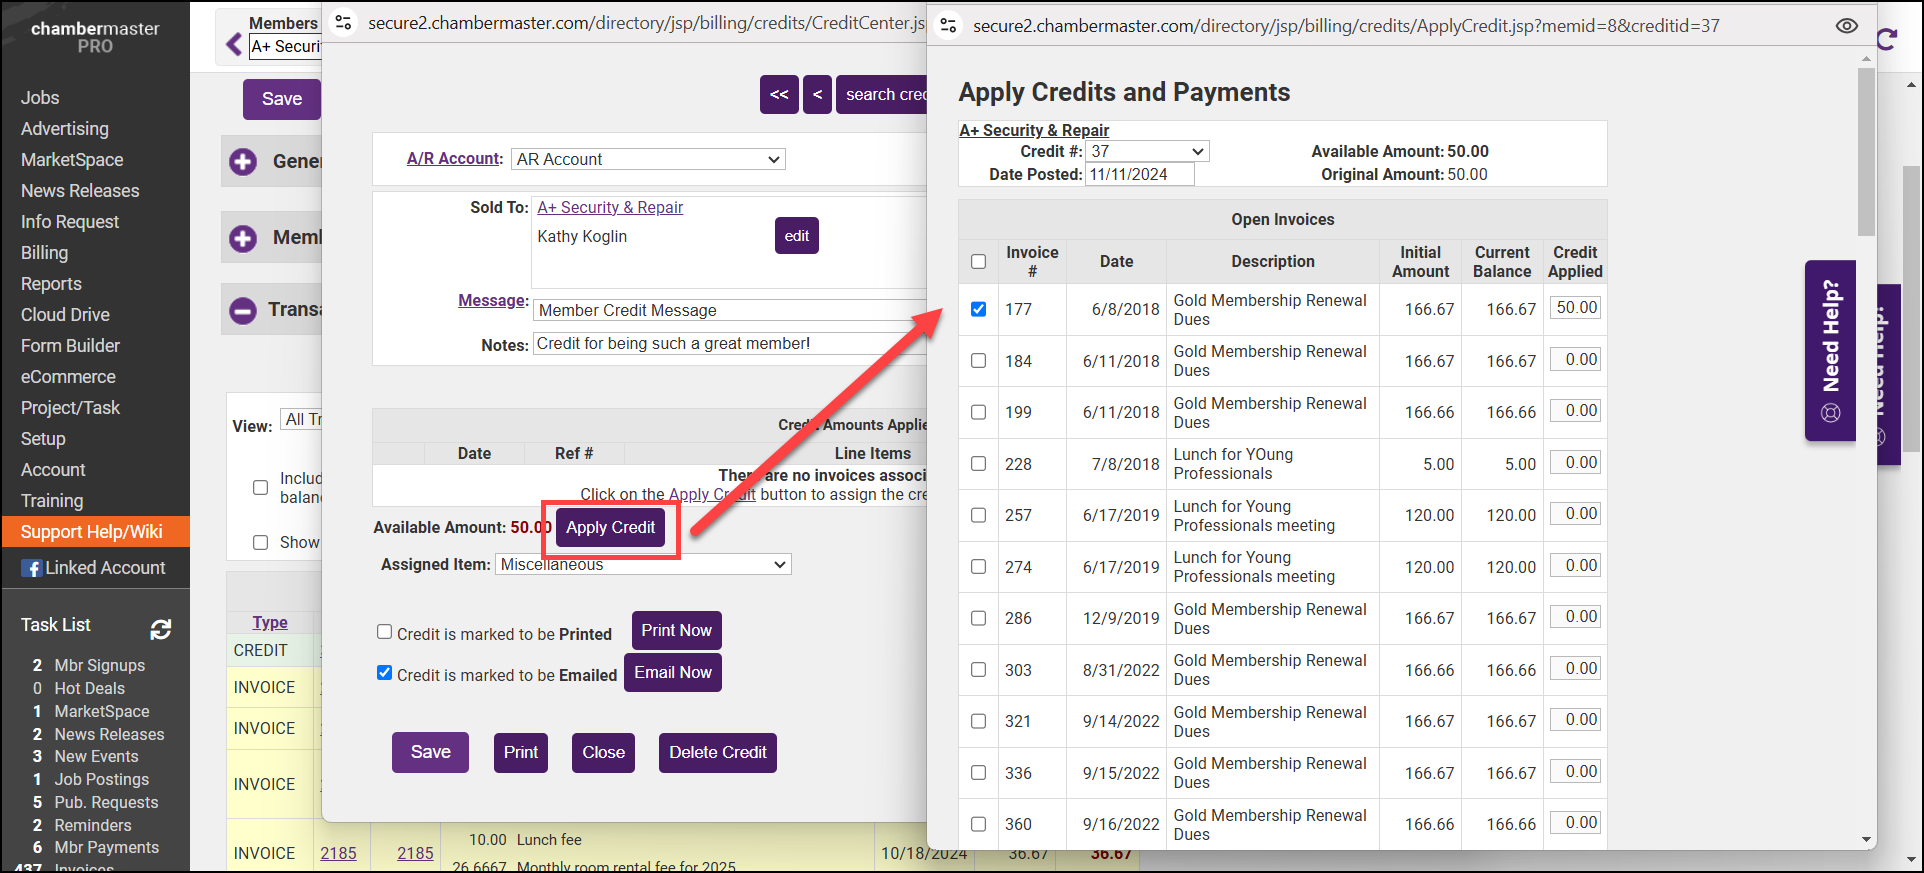This screenshot has height=873, width=1924.
Task: Click the Apply Credit button
Action: pos(610,528)
